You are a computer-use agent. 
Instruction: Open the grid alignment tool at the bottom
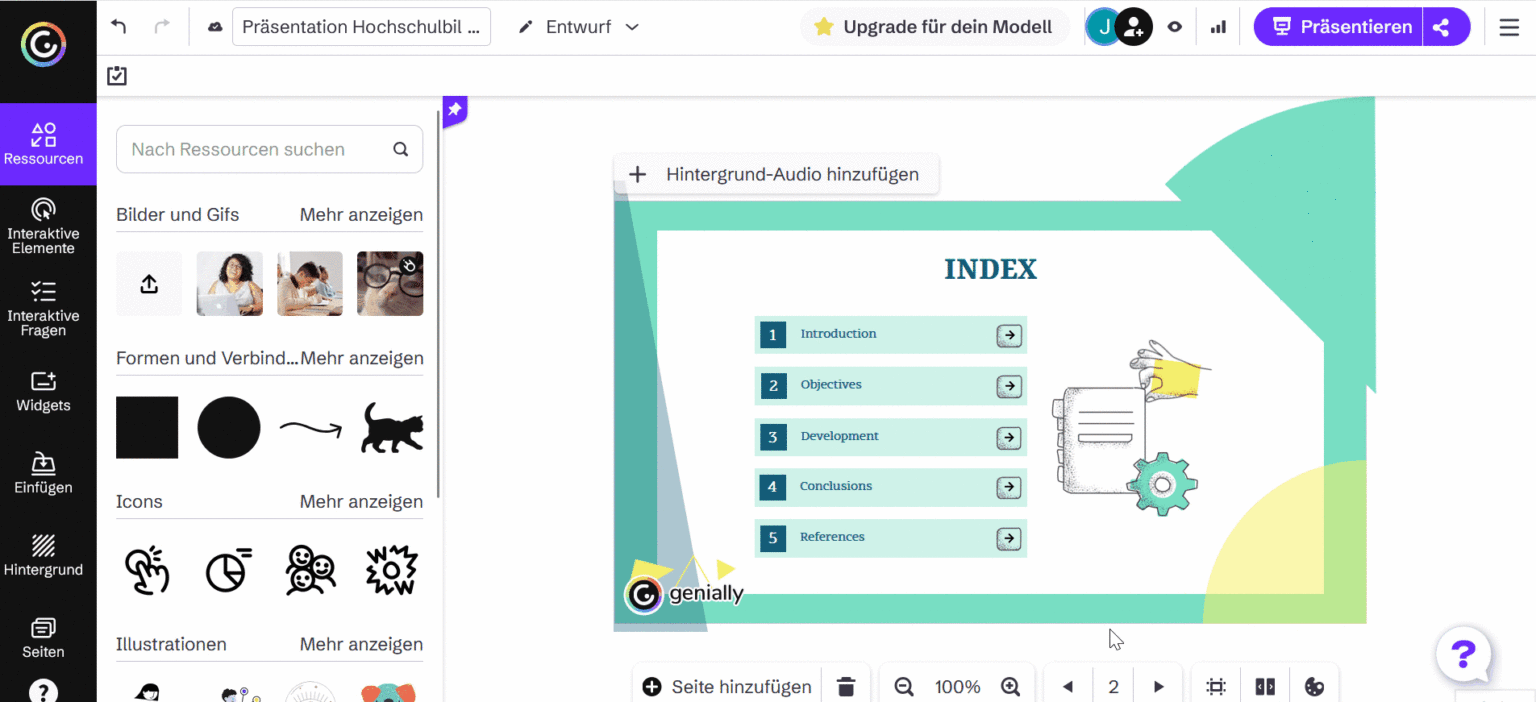tap(1215, 686)
